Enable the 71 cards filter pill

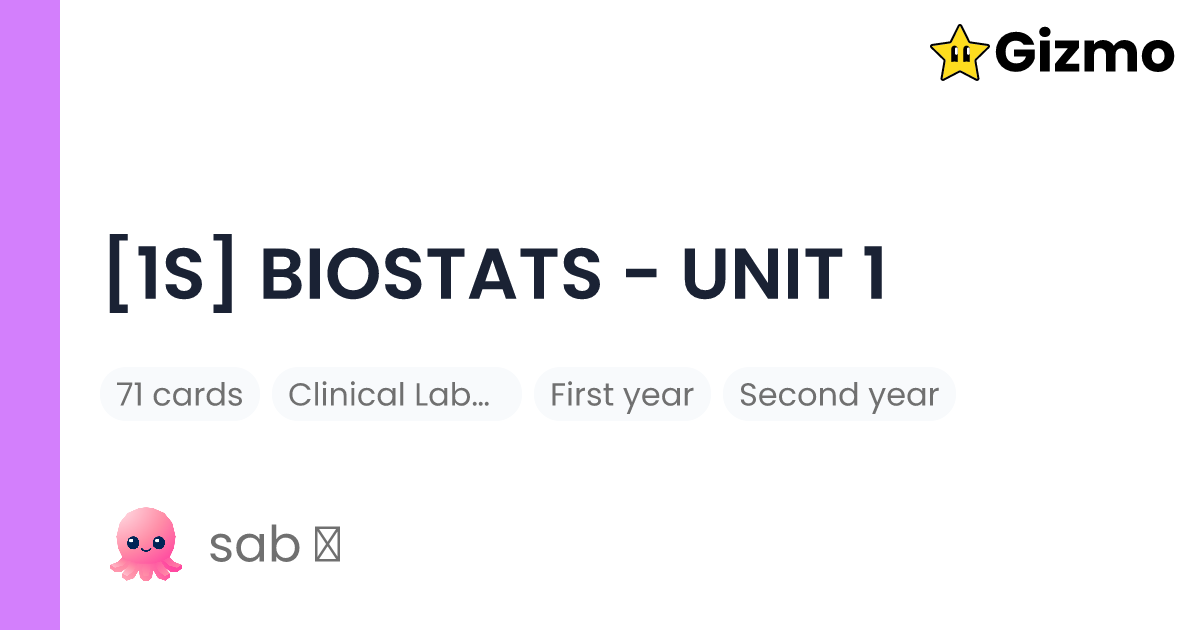coord(180,394)
